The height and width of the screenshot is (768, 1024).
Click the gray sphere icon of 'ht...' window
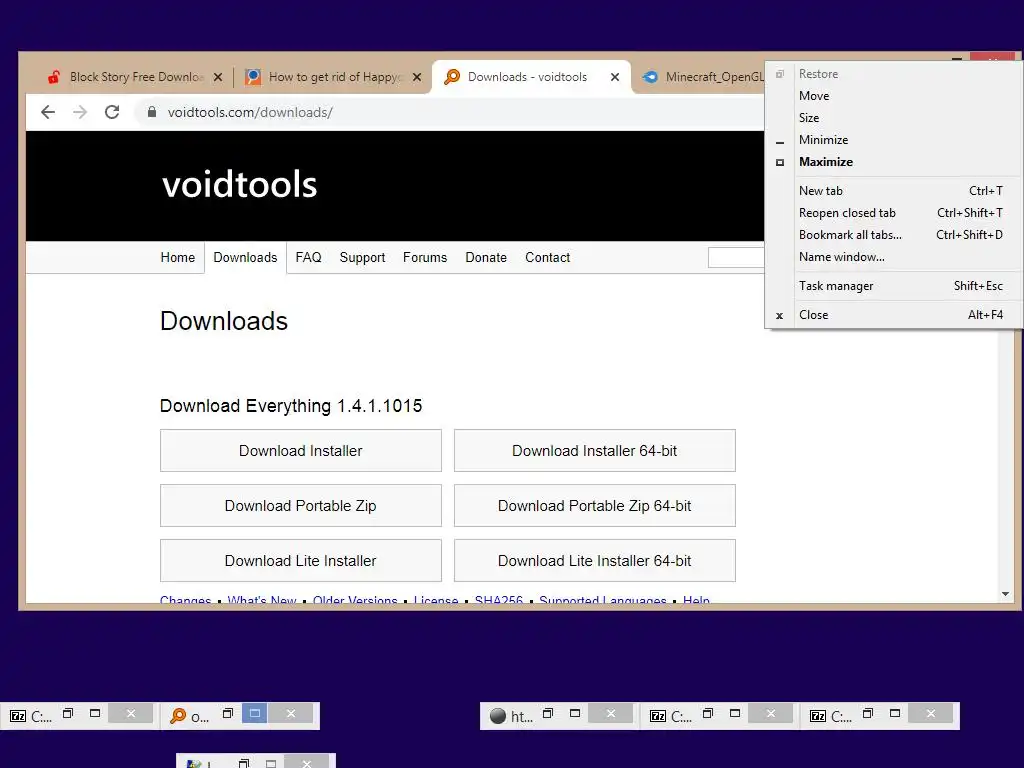[498, 716]
